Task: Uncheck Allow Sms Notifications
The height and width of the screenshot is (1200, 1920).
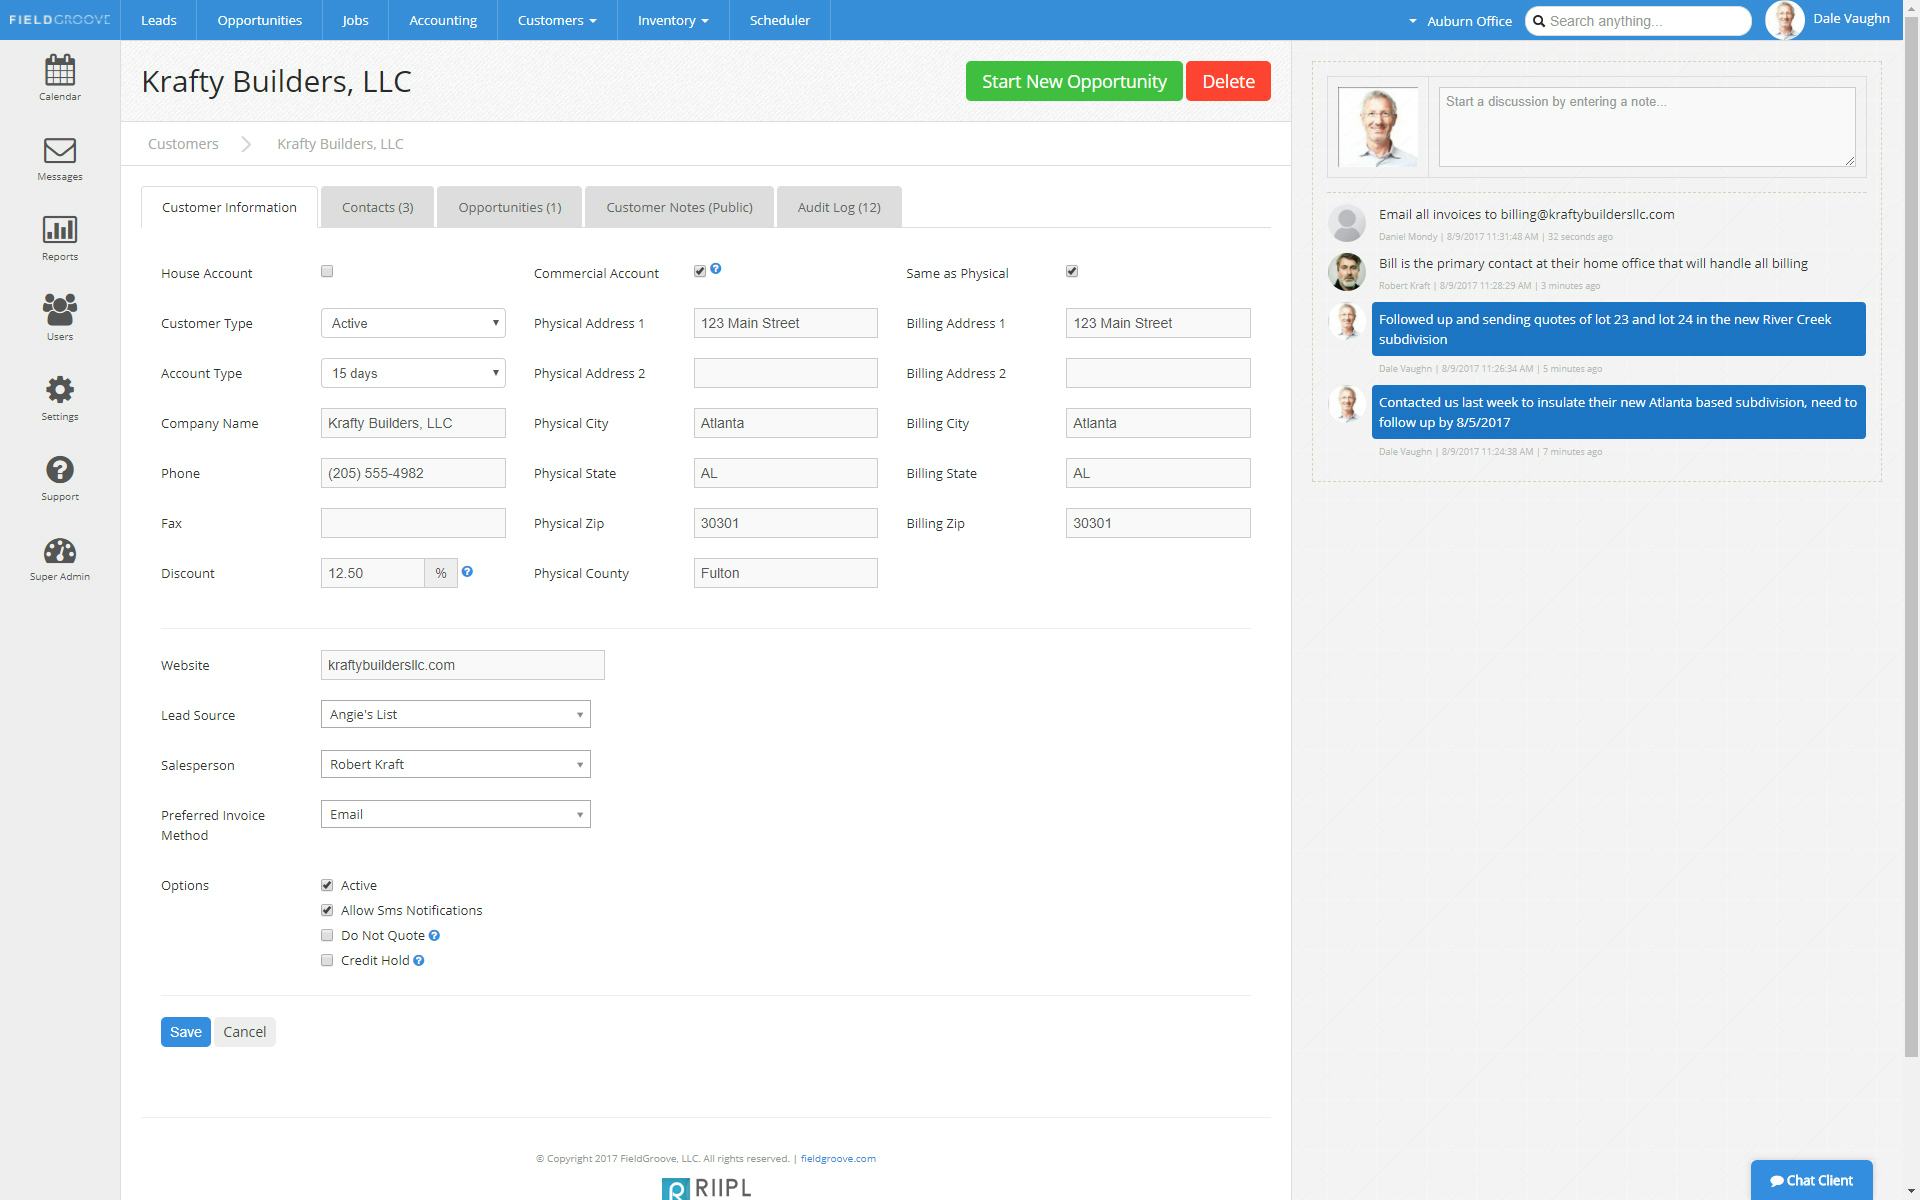Action: [x=327, y=910]
